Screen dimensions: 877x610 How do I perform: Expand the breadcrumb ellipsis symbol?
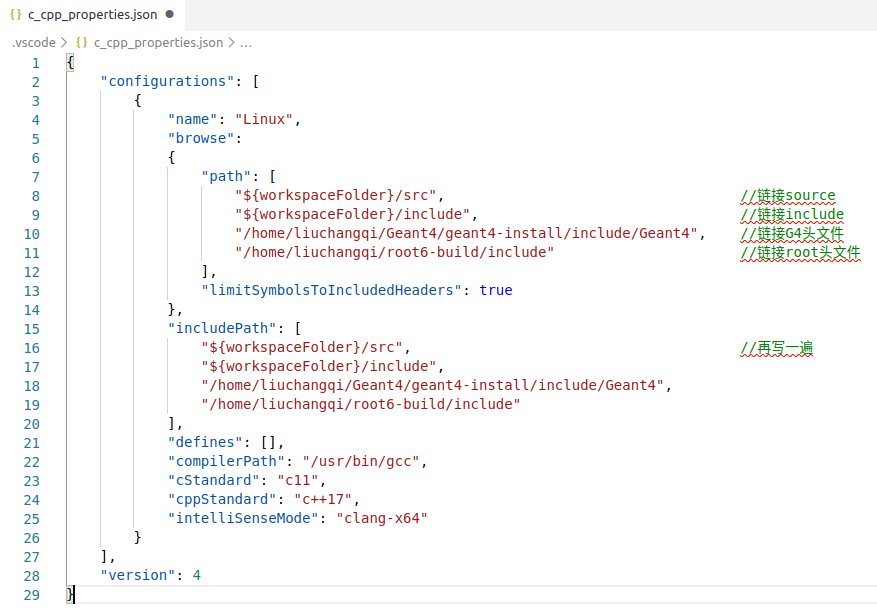[246, 43]
